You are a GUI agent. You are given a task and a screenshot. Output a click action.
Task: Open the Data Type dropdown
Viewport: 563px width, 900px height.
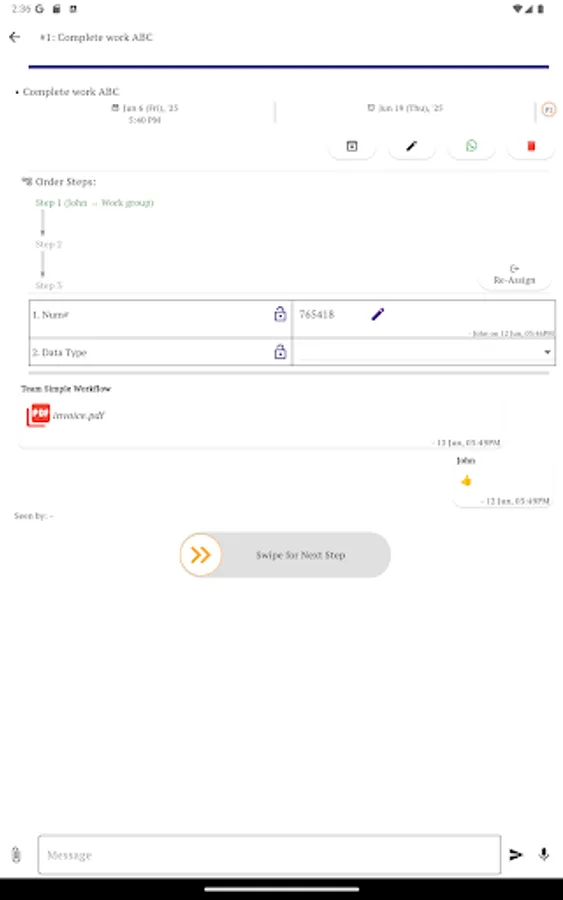coord(425,352)
